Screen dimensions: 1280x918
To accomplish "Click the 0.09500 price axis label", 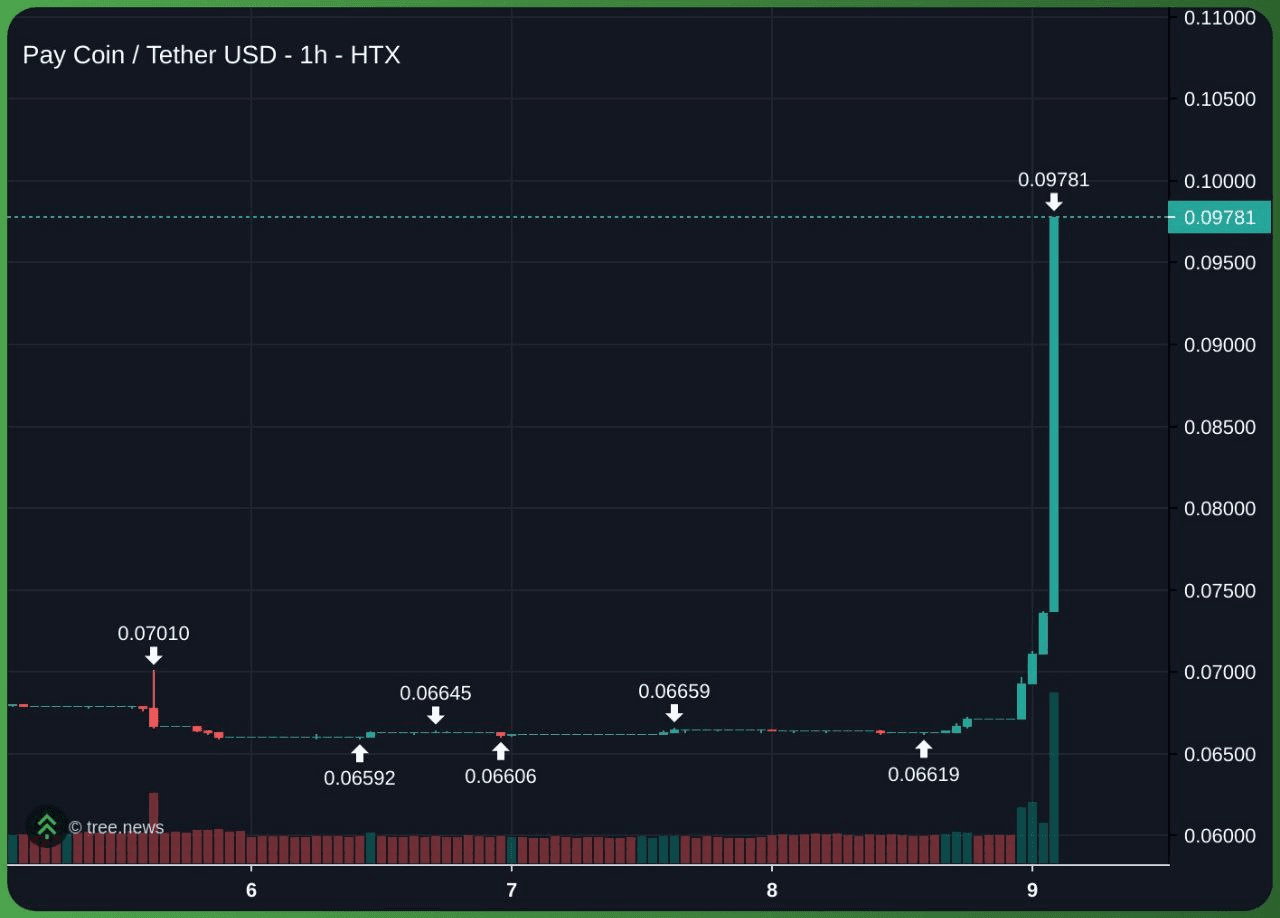I will tap(1219, 263).
